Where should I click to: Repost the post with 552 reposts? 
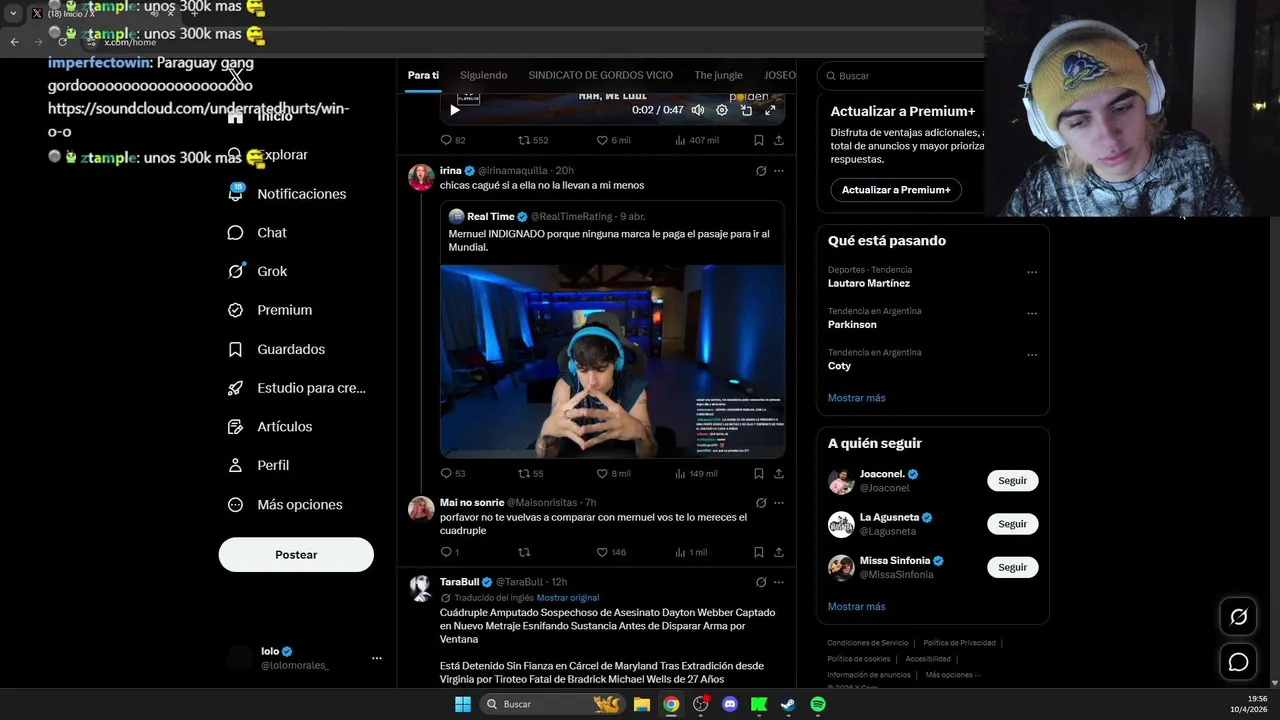coord(532,140)
